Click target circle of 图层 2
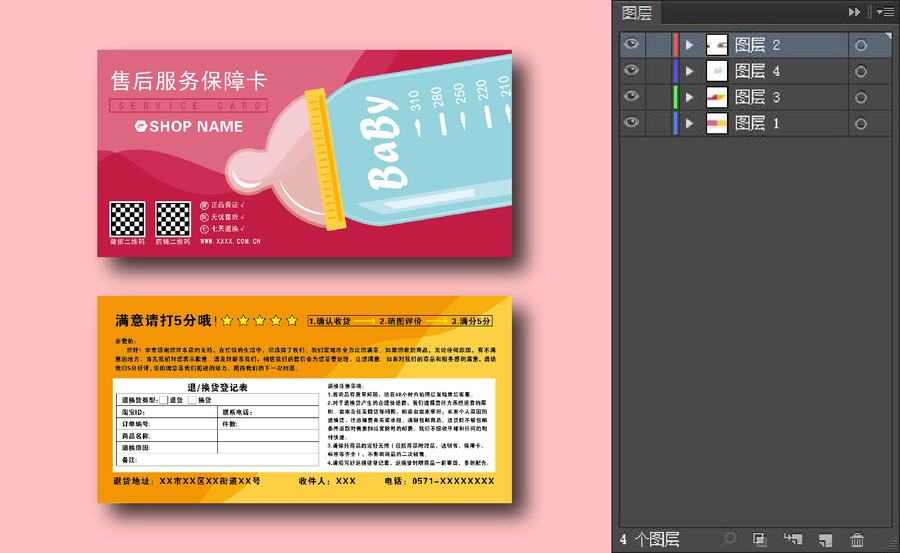Screen dimensions: 900x553 860,45
